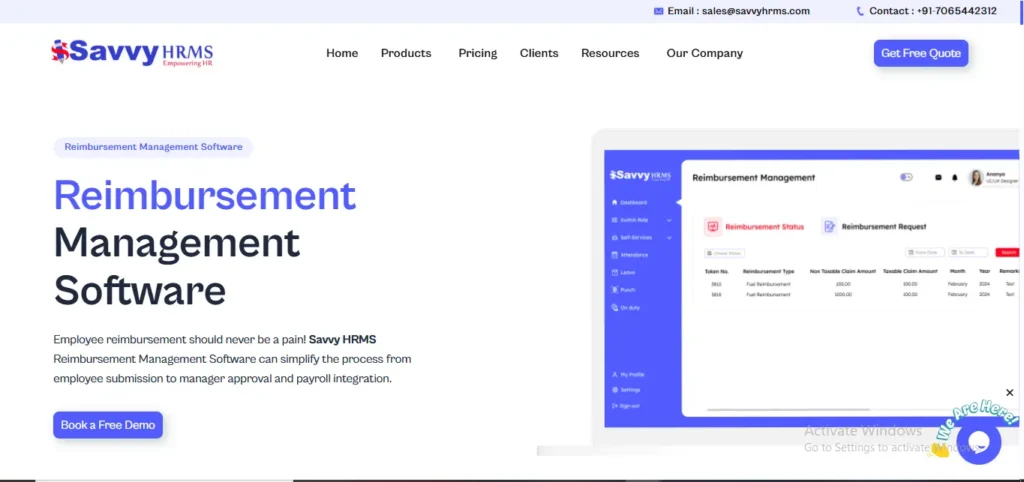This screenshot has height=482, width=1024.
Task: Expand Switch Role chevron in preview sidebar
Action: [x=669, y=220]
